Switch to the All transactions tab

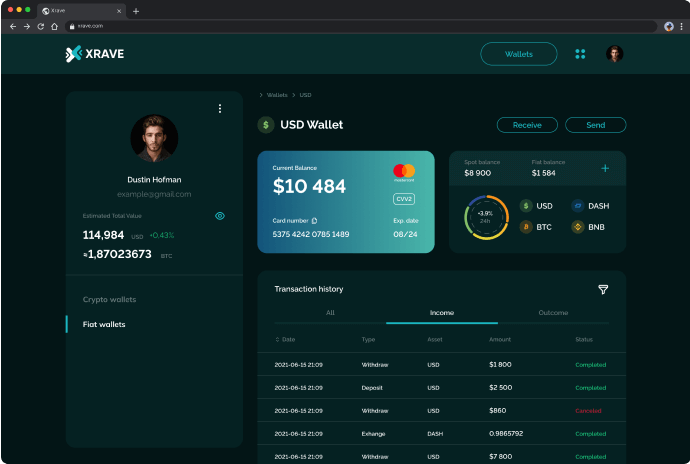point(330,313)
